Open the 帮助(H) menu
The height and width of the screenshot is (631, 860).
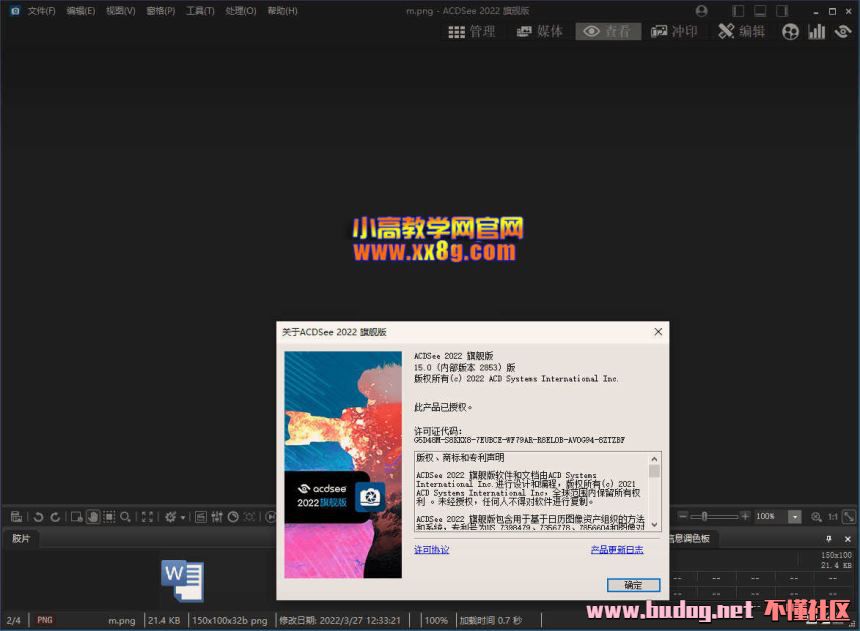282,10
